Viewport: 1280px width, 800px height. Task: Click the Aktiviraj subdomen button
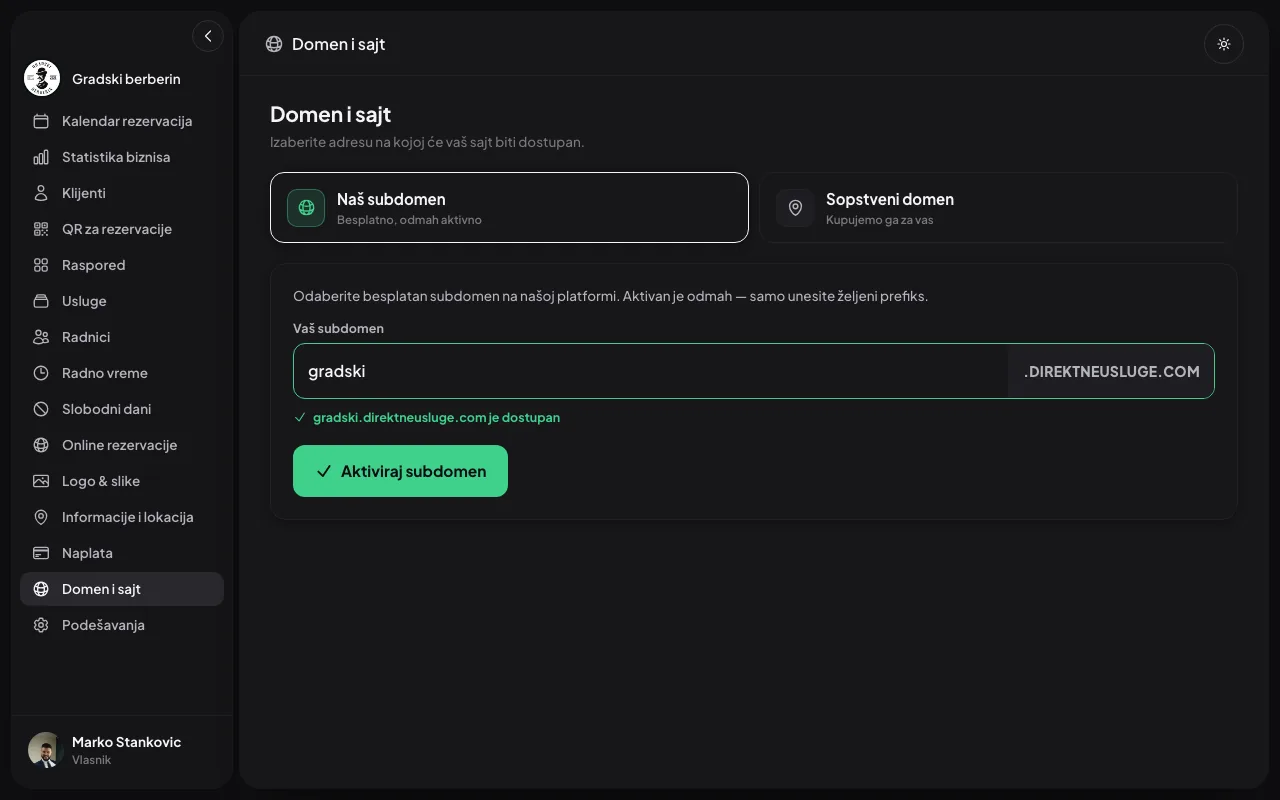click(400, 471)
